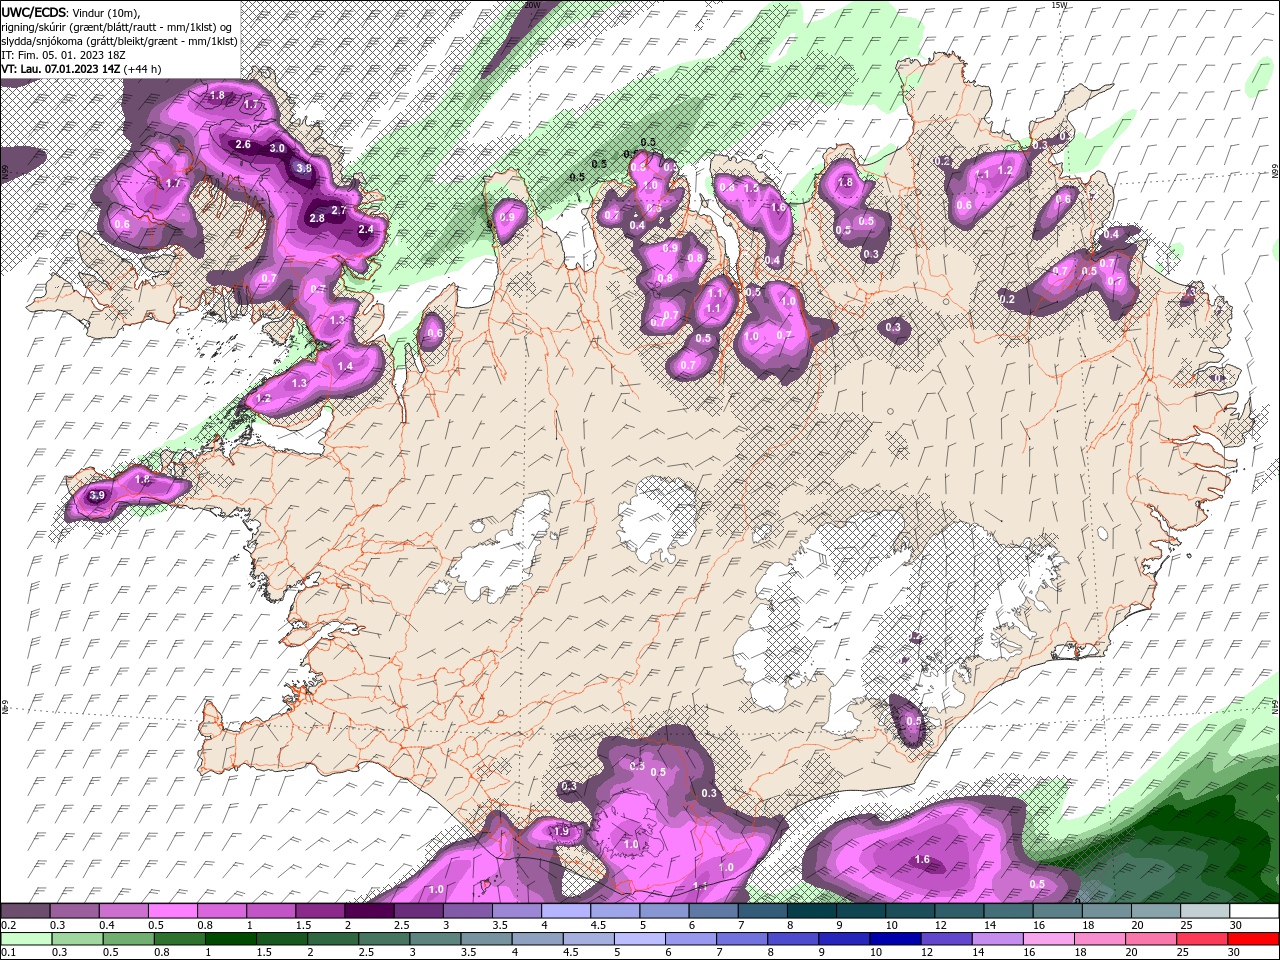The height and width of the screenshot is (960, 1280).
Task: Click the '2.8' snowfall value on the map
Action: [x=317, y=218]
